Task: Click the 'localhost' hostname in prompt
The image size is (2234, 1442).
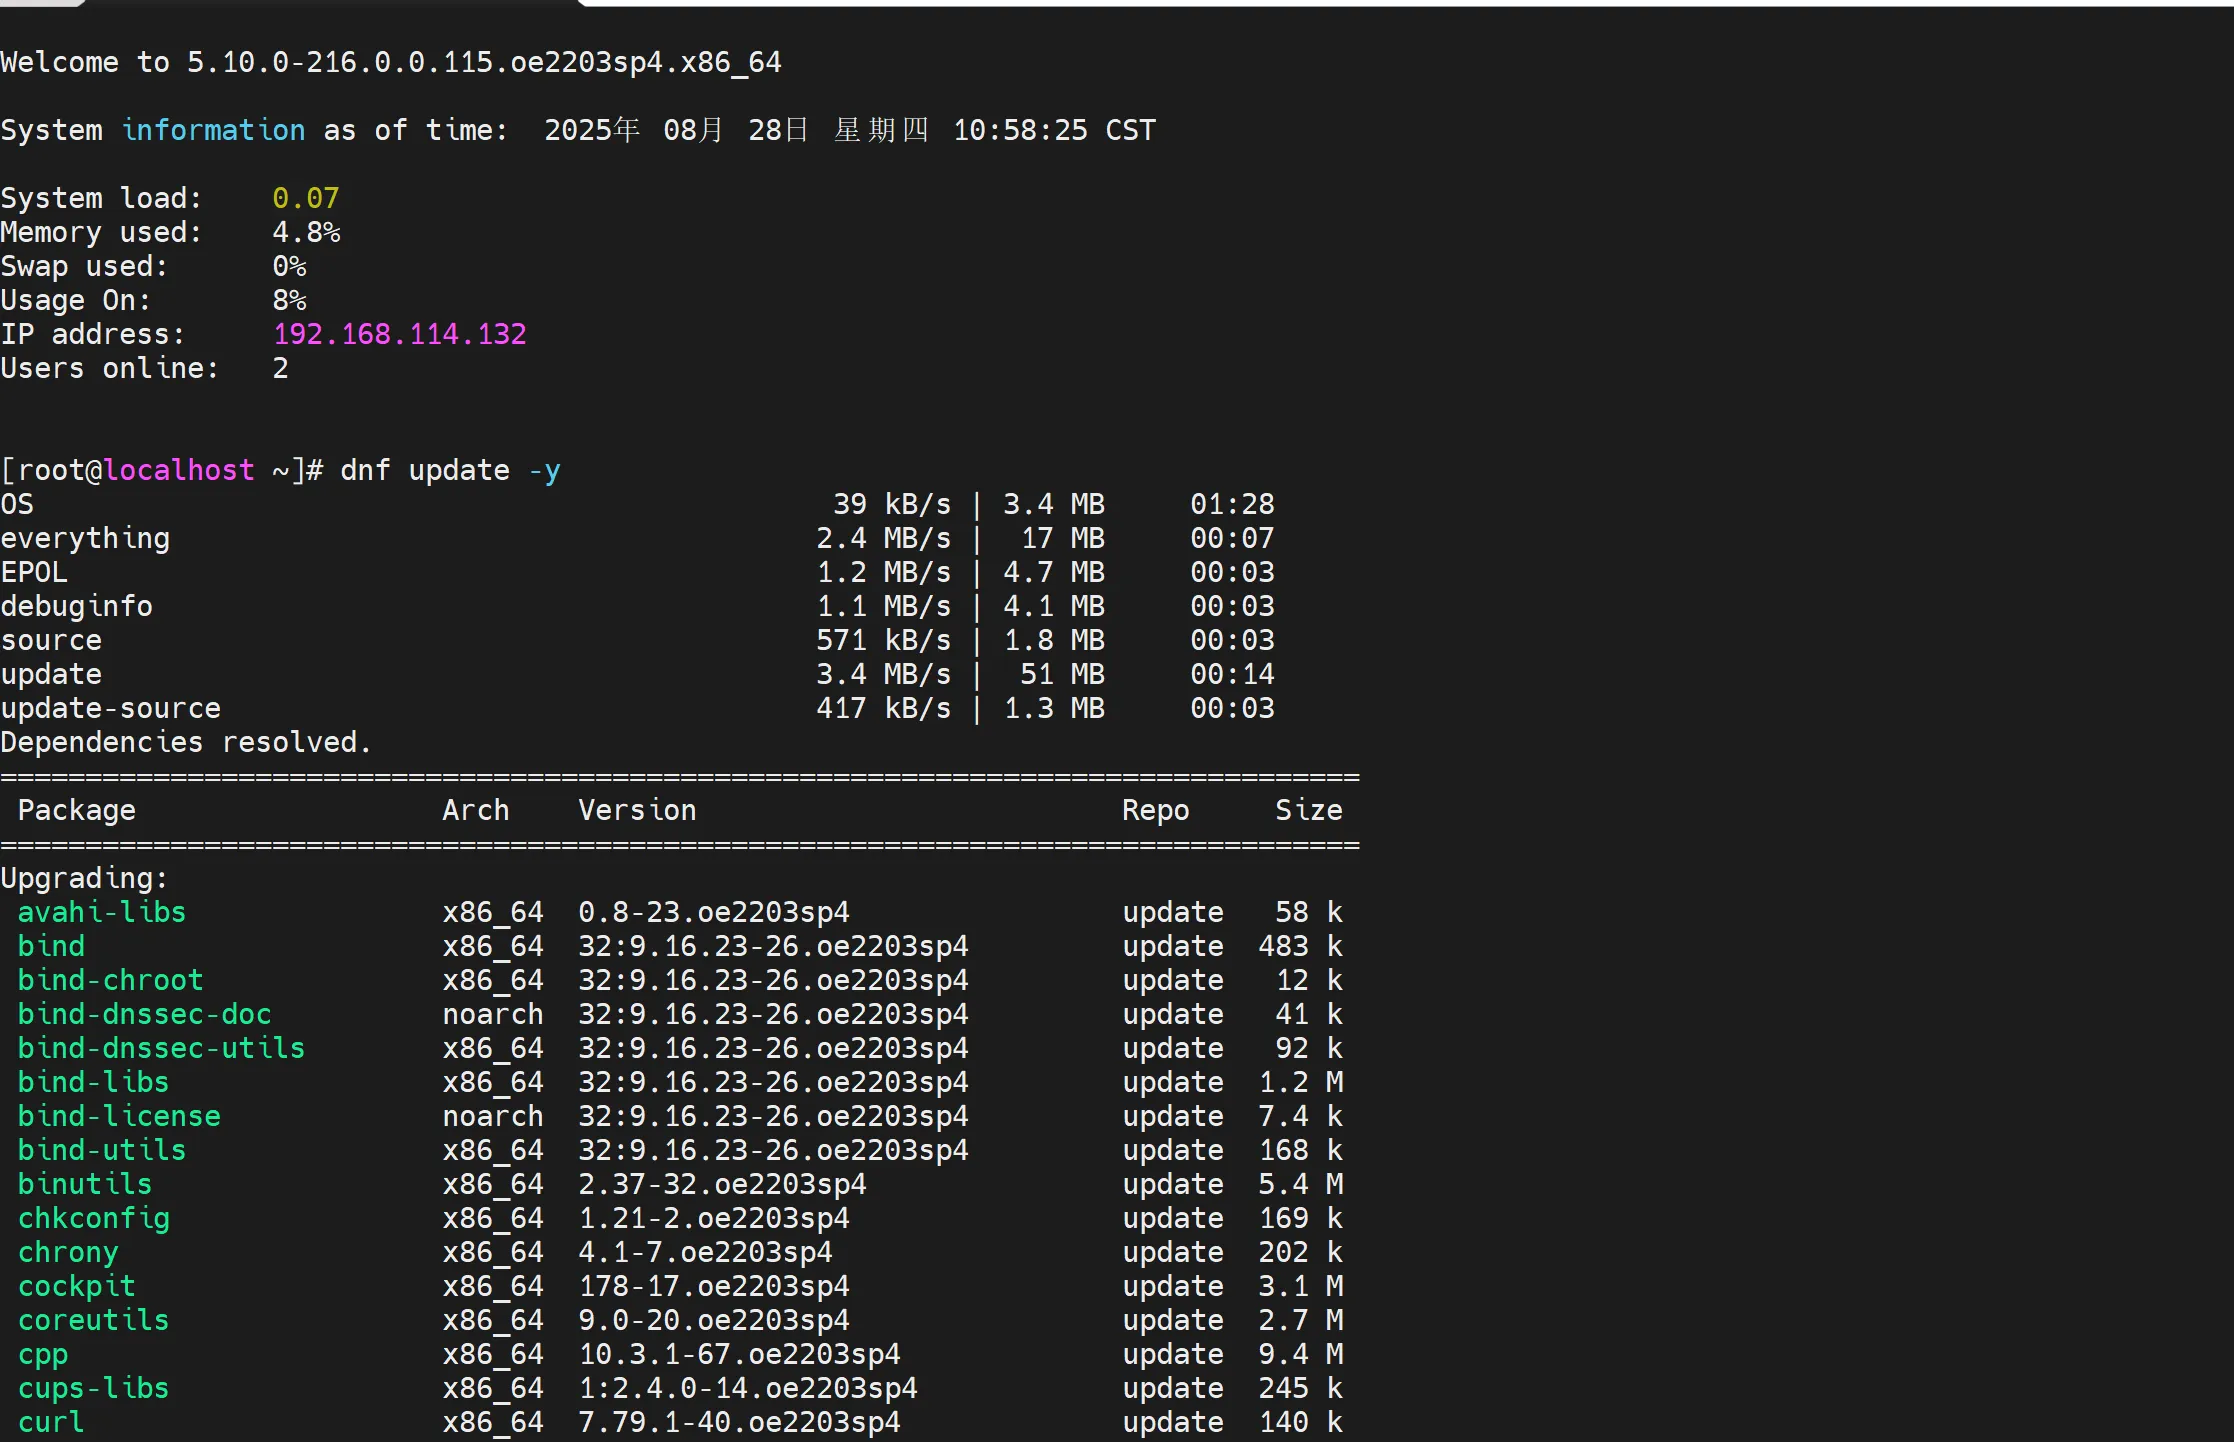Action: (x=179, y=471)
